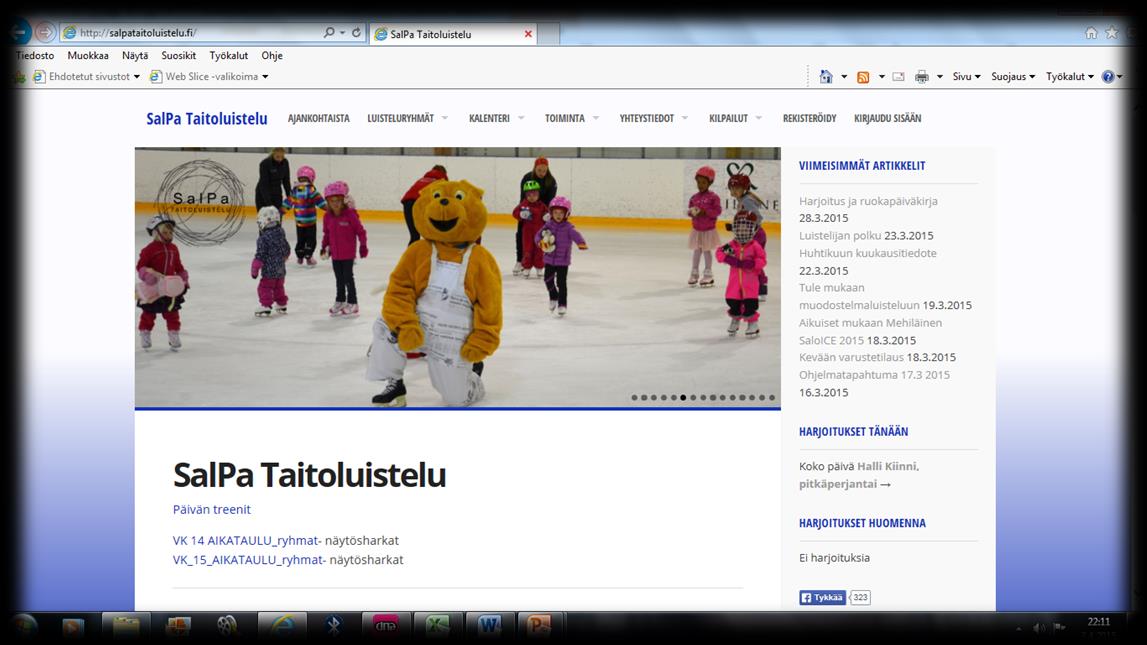This screenshot has height=645, width=1147.
Task: Open the Suojaus dropdown menu
Action: [x=1013, y=76]
